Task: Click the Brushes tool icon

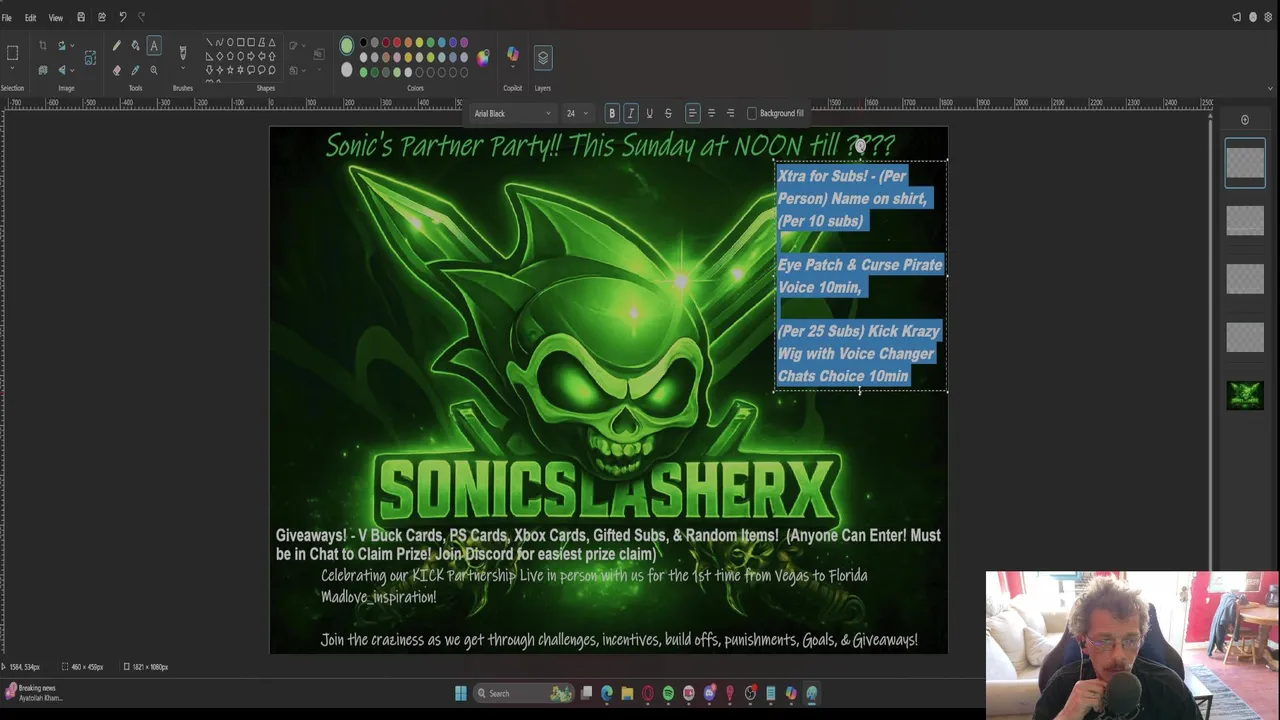Action: pyautogui.click(x=183, y=52)
